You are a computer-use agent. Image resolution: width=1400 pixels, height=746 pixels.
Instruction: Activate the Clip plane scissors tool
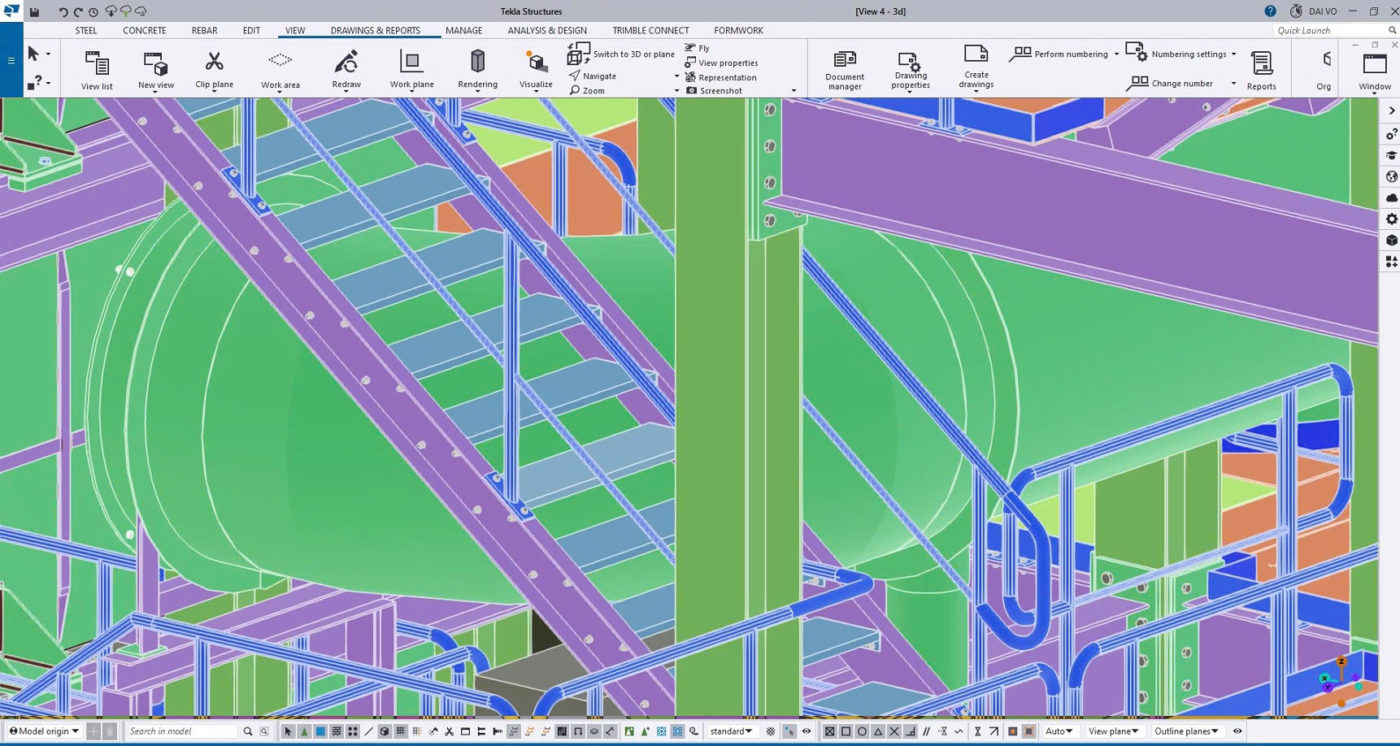[214, 70]
